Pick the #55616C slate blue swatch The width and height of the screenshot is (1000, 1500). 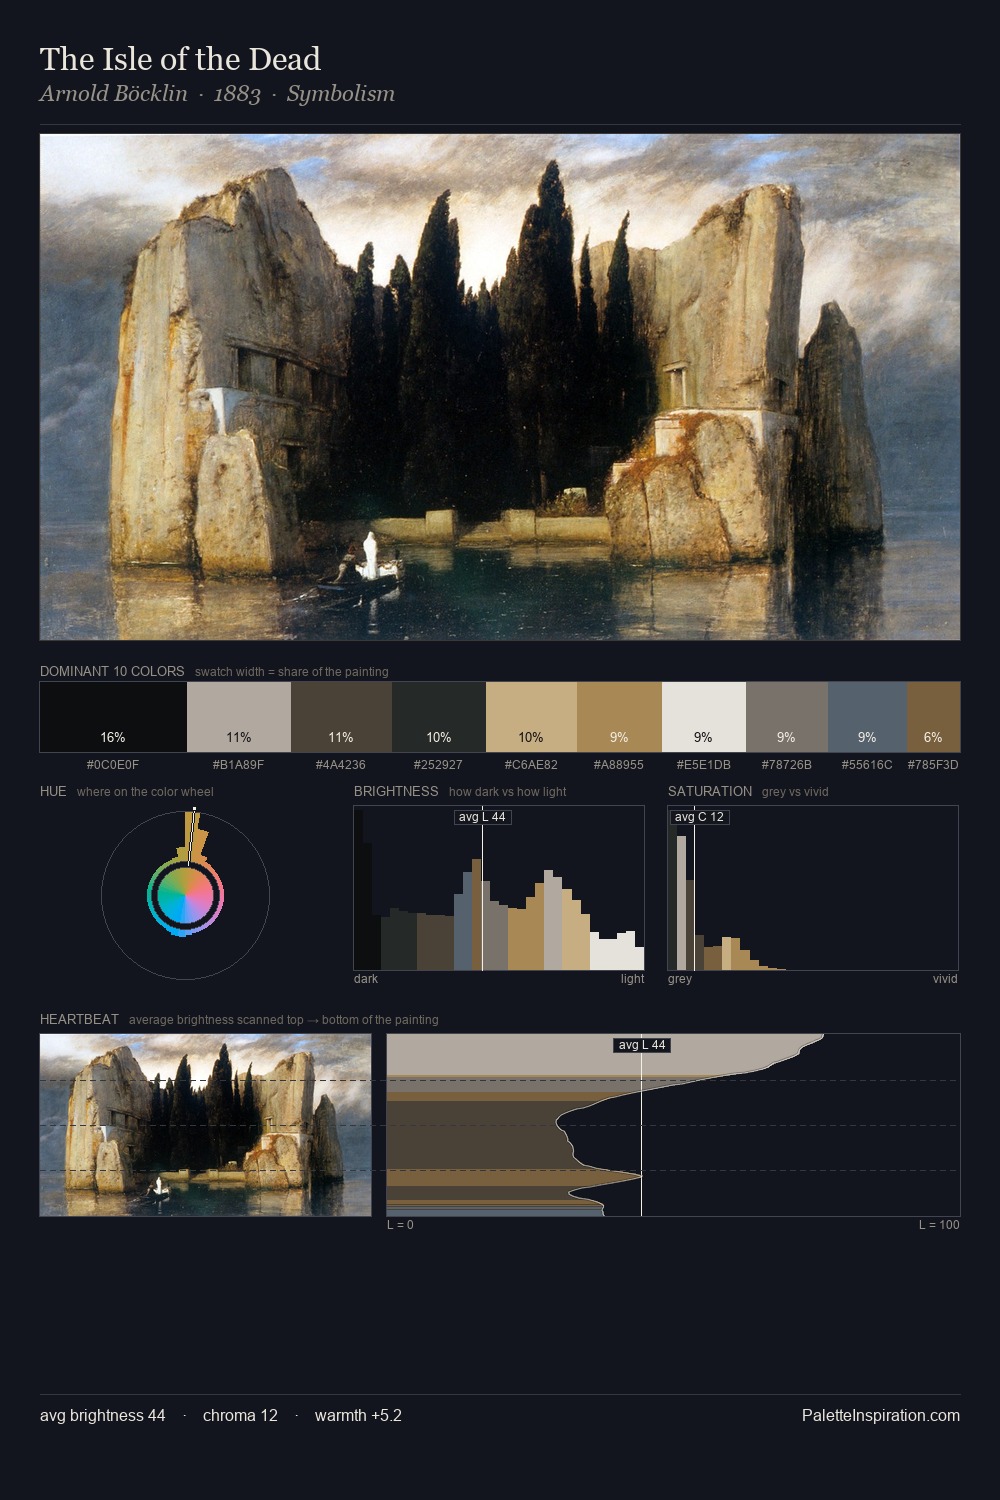click(x=867, y=717)
